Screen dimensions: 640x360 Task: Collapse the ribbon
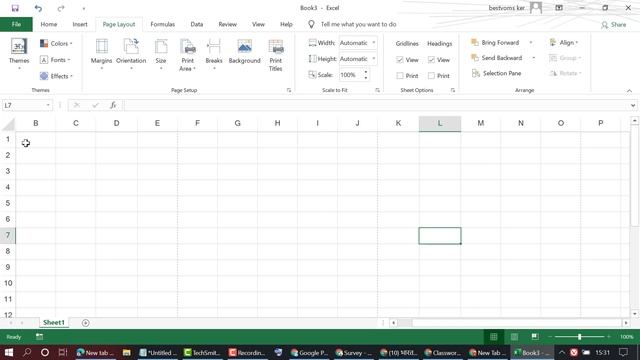(x=629, y=91)
